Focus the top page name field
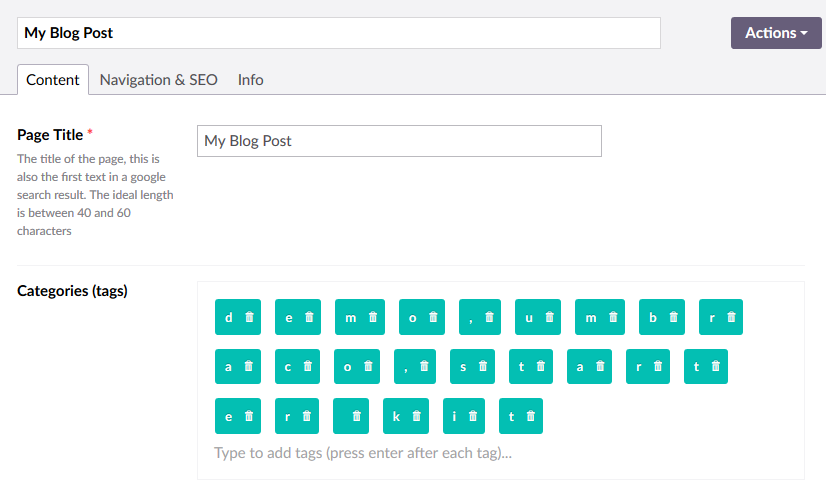826x490 pixels. click(x=339, y=33)
